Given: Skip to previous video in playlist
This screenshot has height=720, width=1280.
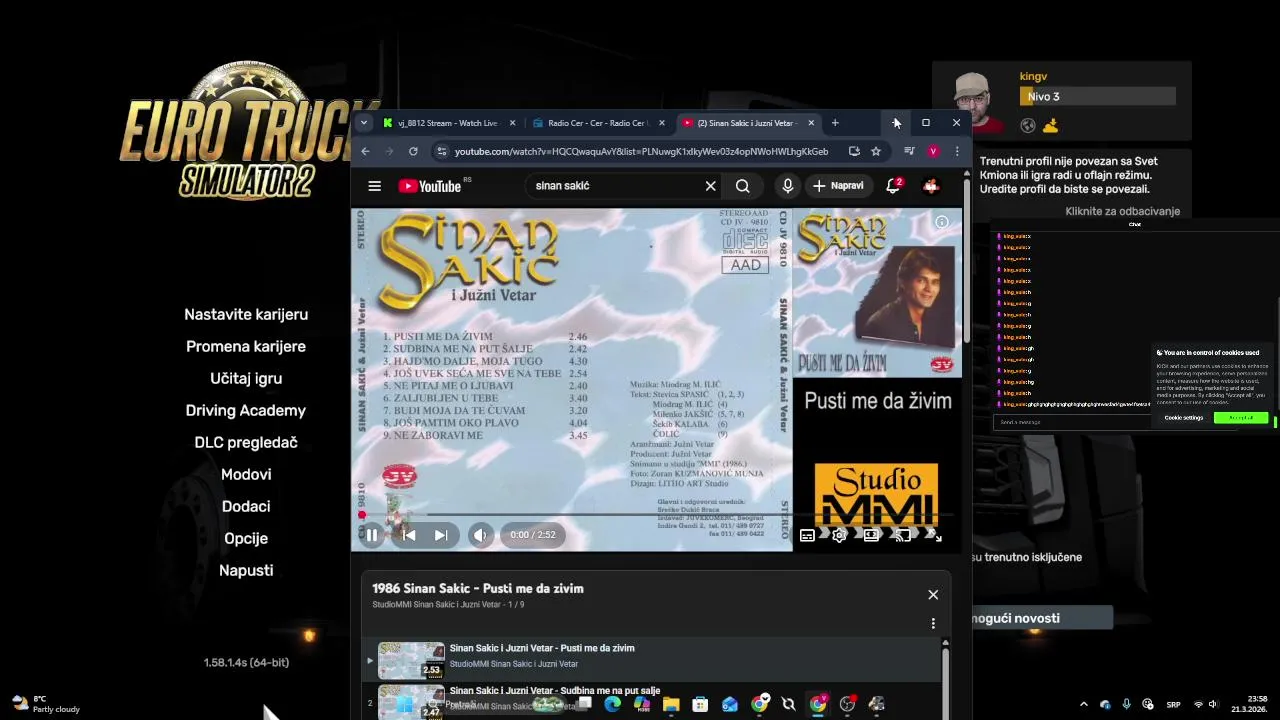Looking at the screenshot, I should pos(408,535).
